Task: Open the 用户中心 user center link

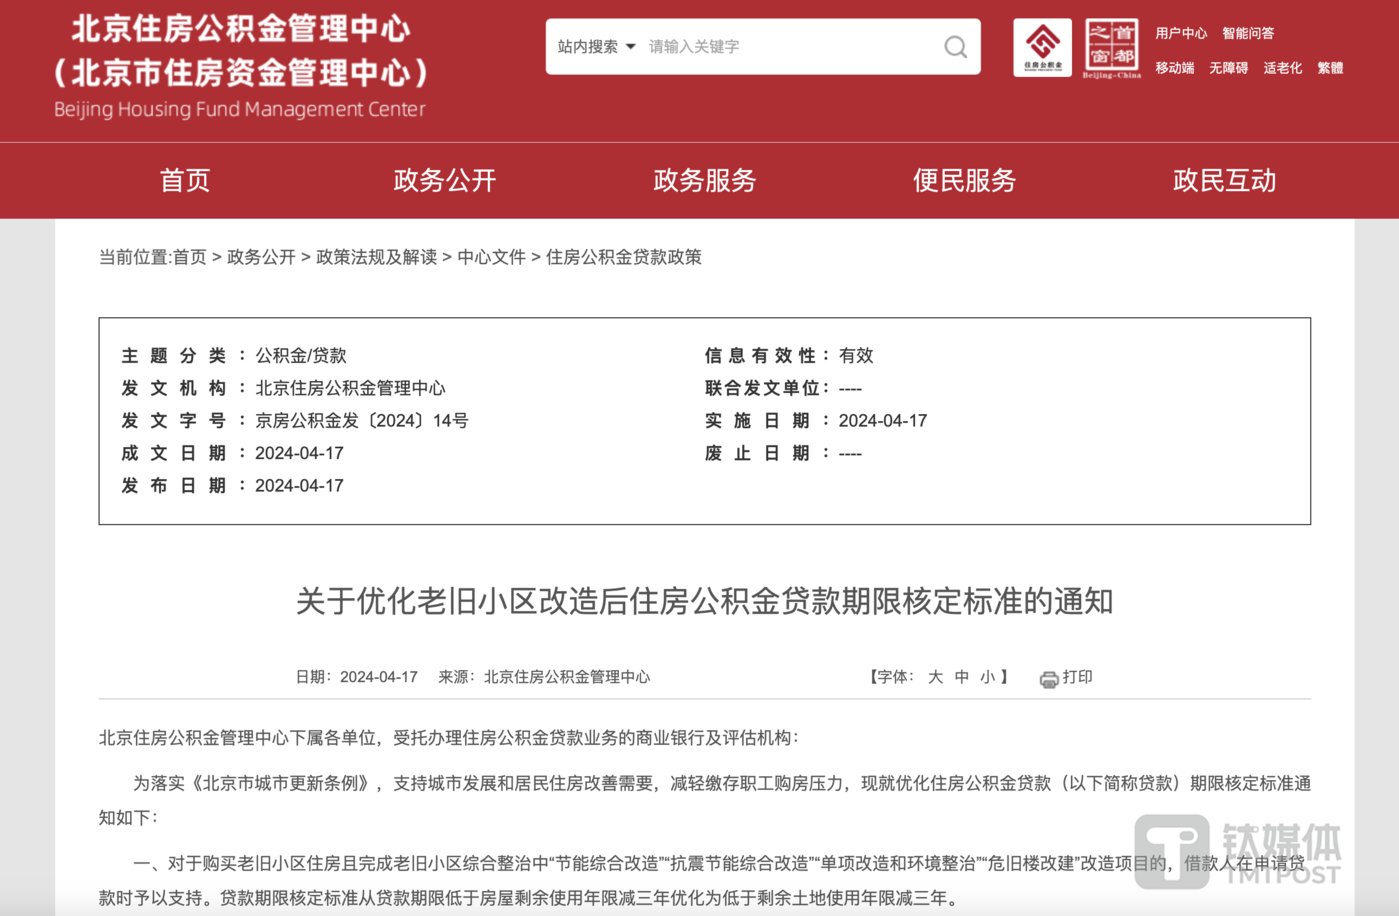Action: (x=1183, y=33)
